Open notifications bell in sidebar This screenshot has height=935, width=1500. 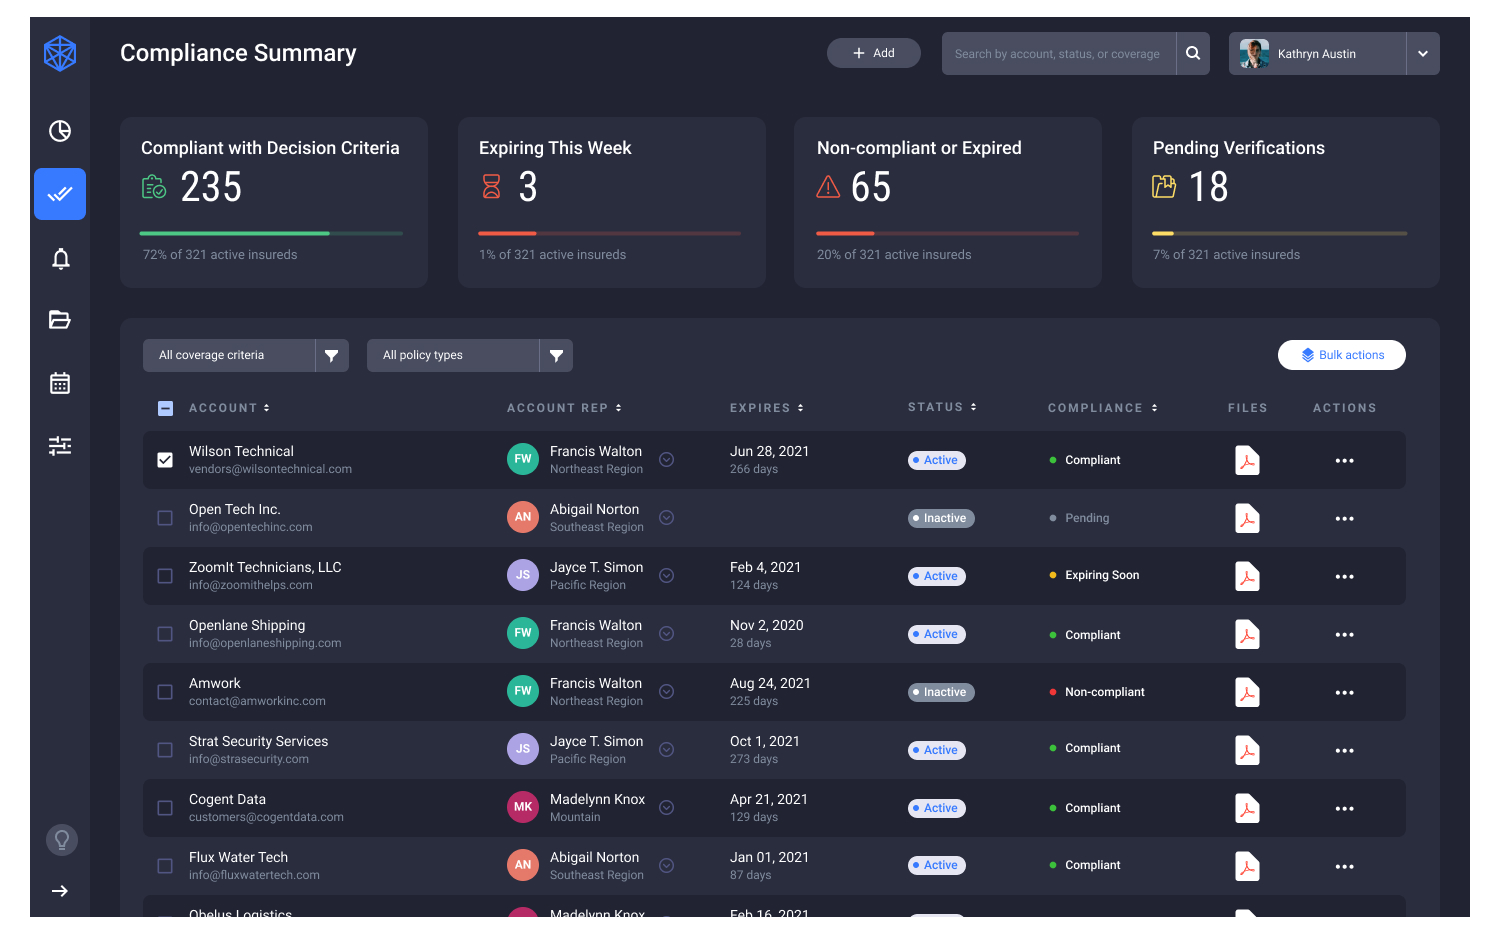(x=60, y=259)
